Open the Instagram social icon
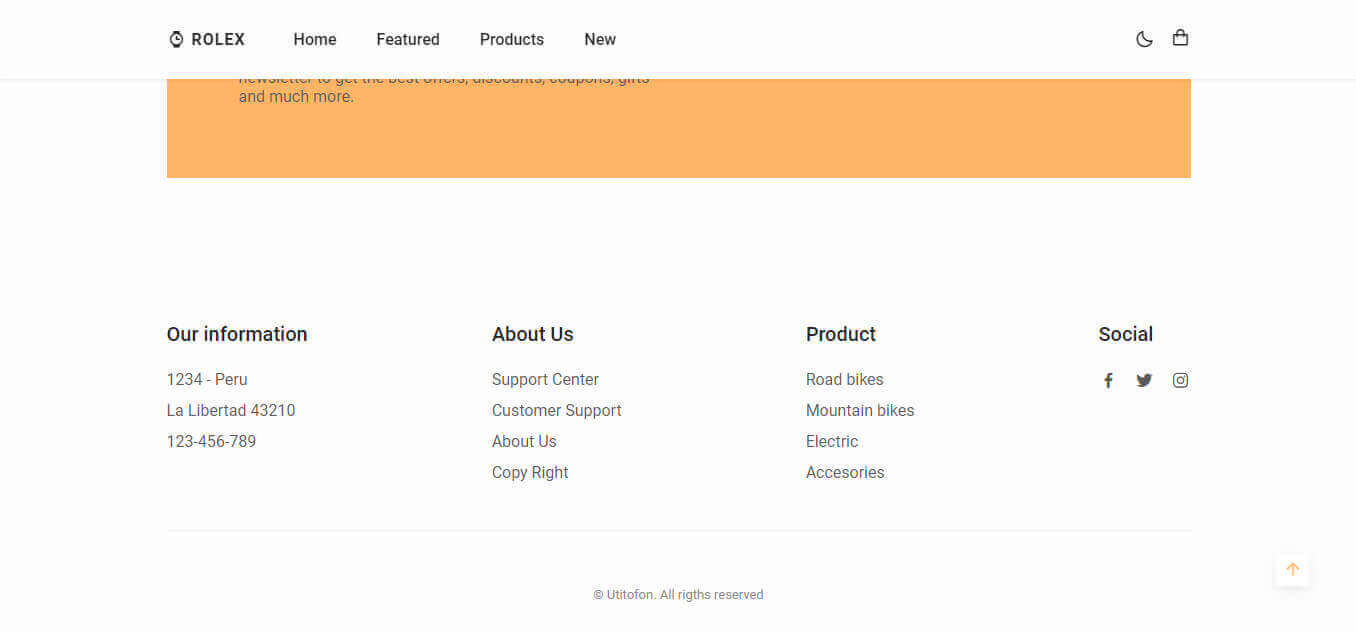This screenshot has height=633, width=1356. (1180, 380)
